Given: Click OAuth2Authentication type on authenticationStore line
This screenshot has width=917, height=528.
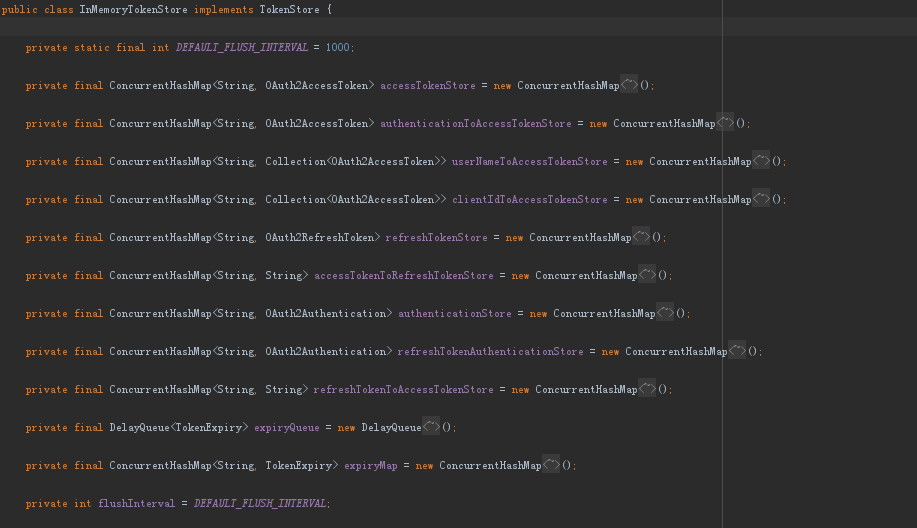Looking at the screenshot, I should point(326,313).
